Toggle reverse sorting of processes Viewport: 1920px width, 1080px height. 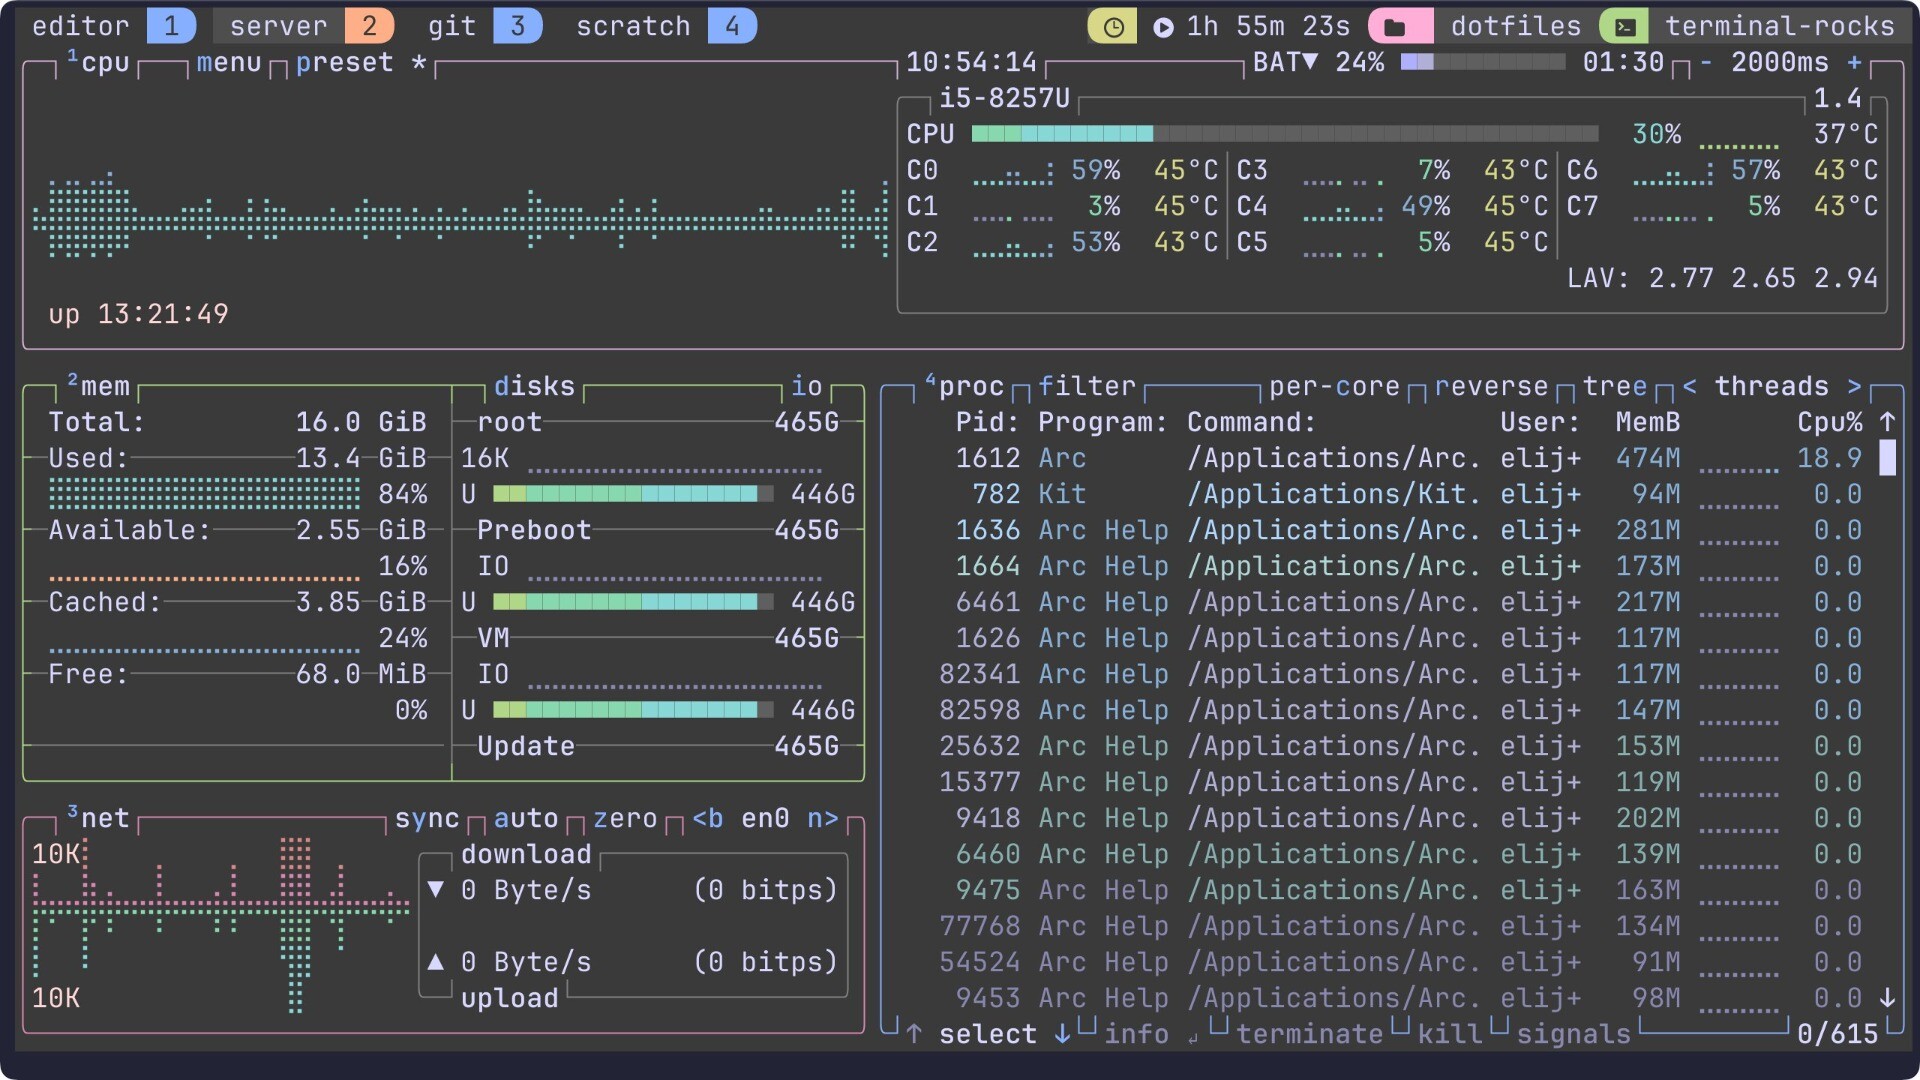(1490, 386)
